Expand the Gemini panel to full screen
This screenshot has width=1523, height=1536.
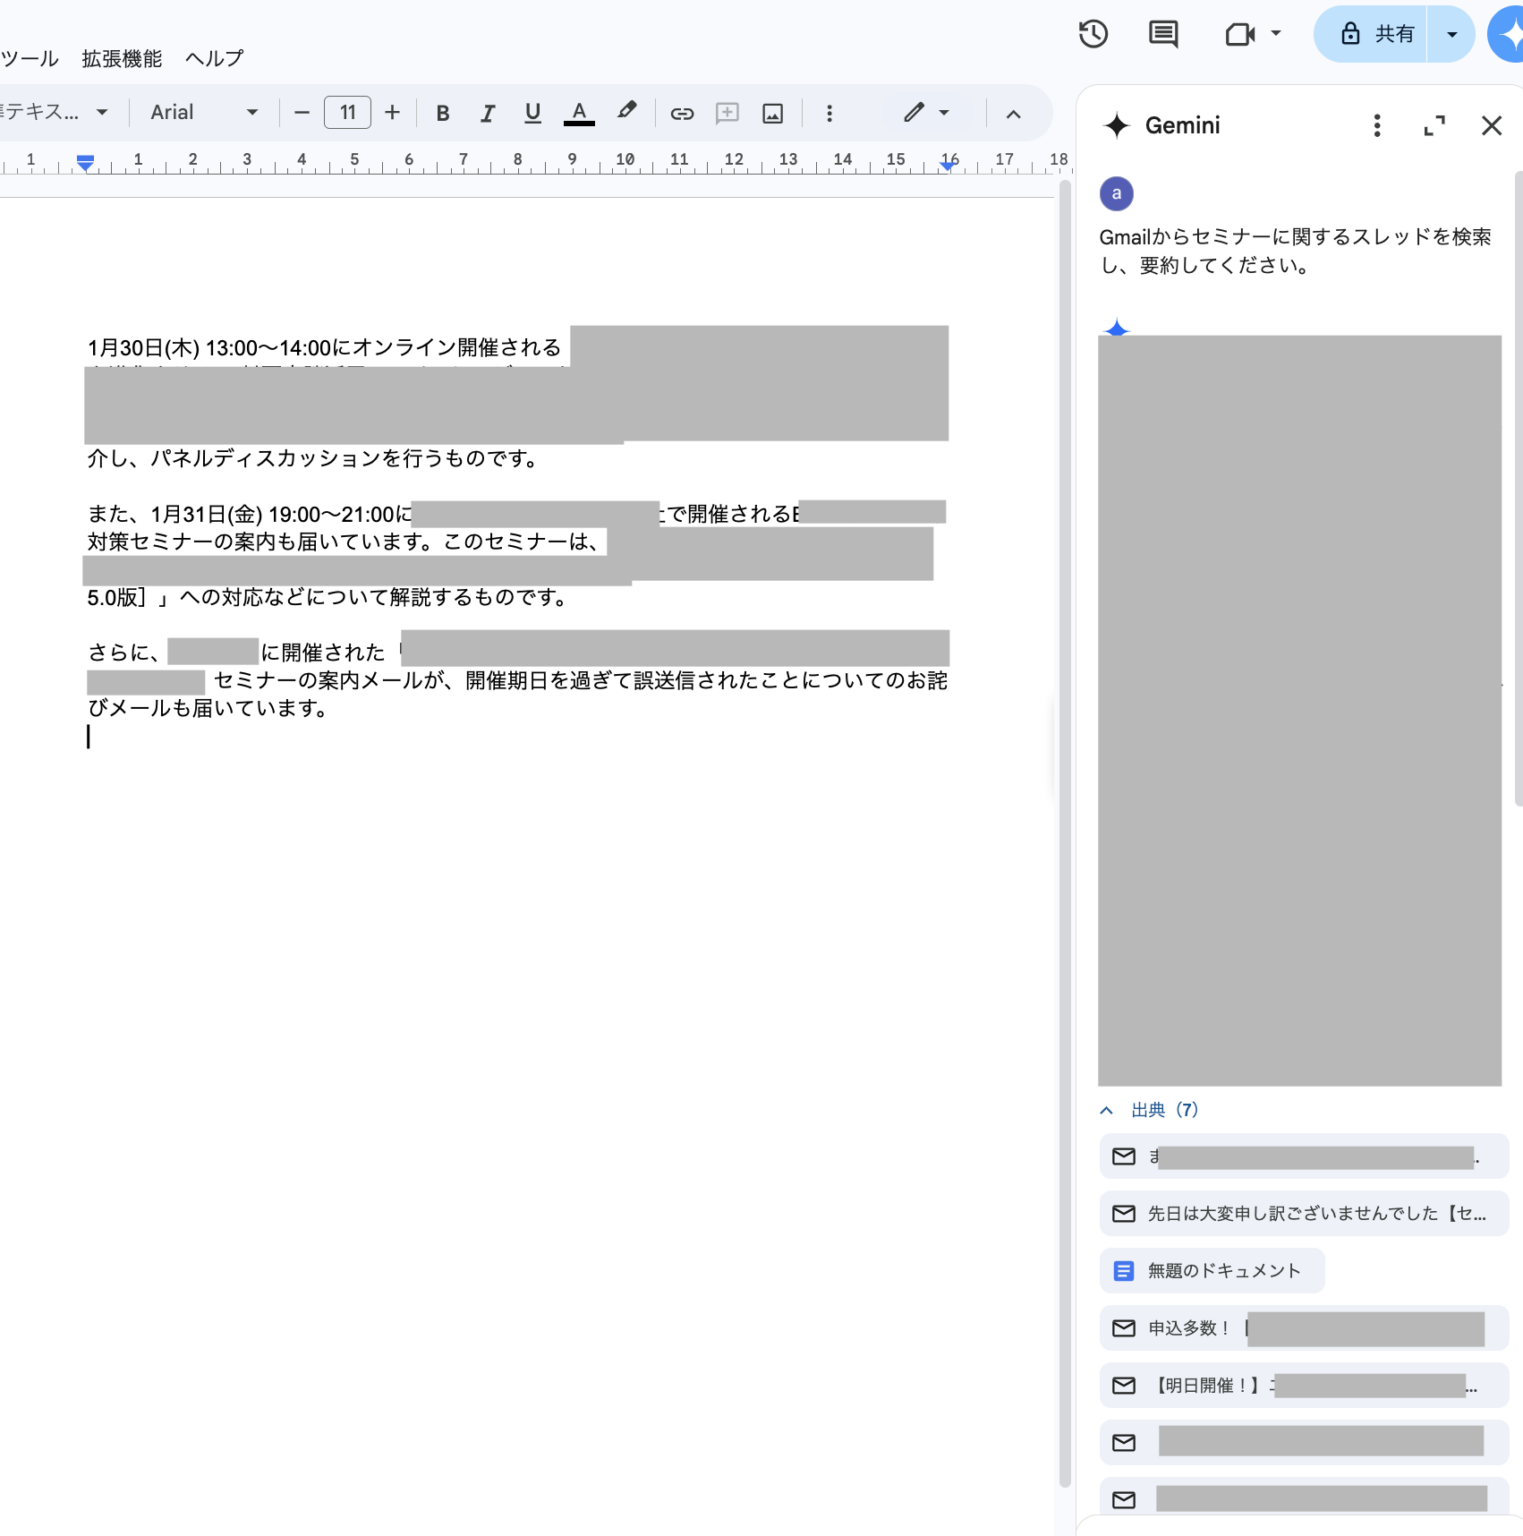click(x=1434, y=126)
